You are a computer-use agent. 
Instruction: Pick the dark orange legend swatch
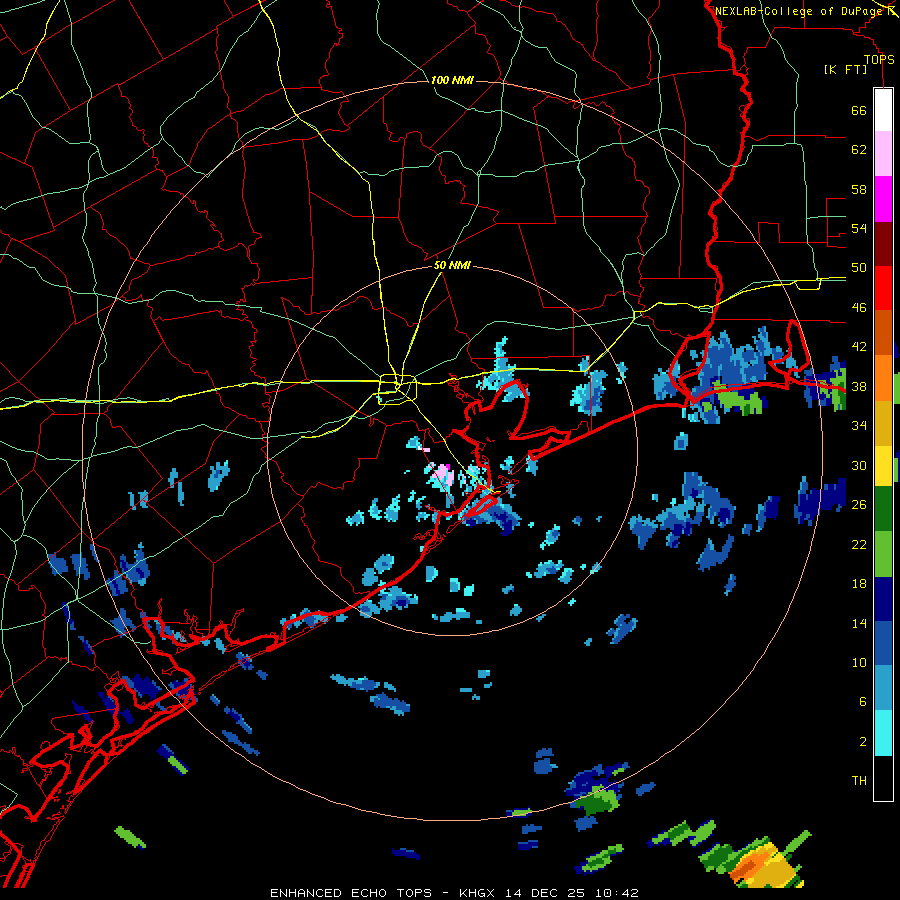click(883, 333)
